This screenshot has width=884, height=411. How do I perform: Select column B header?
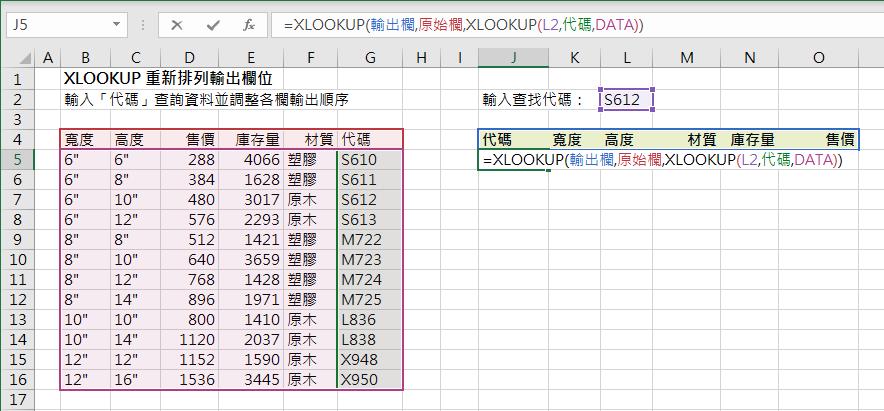(x=86, y=58)
